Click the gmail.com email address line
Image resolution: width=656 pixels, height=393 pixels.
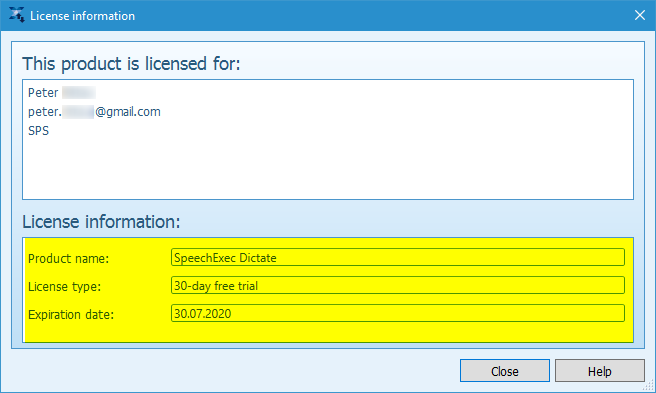pos(94,112)
